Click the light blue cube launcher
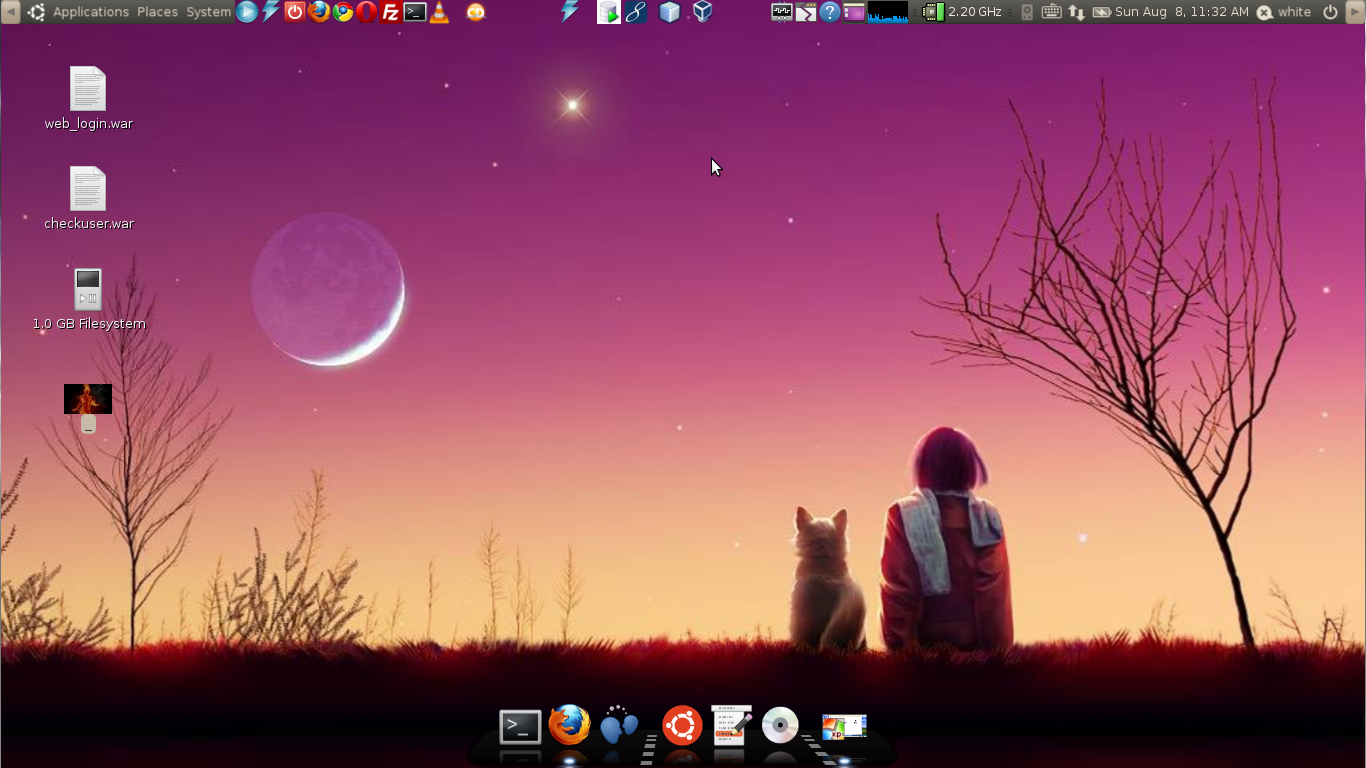1366x768 pixels. pos(670,12)
